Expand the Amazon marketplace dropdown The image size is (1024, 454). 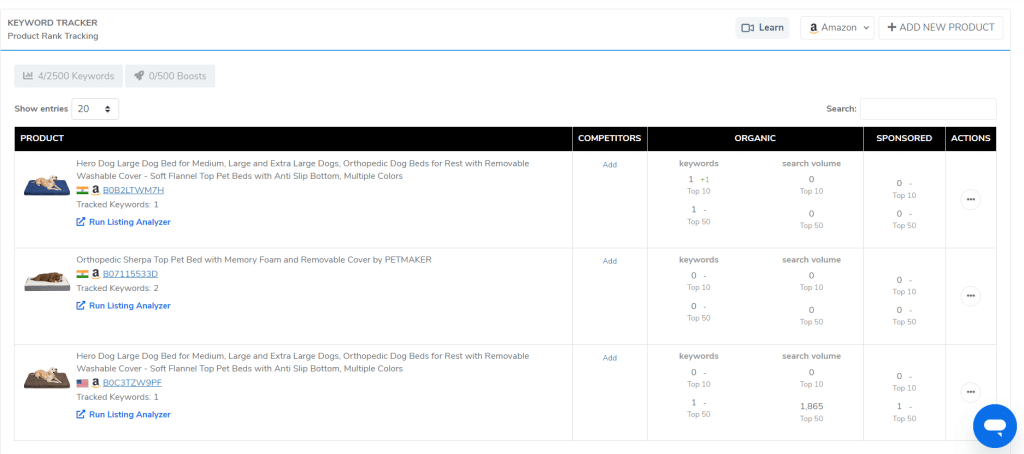pyautogui.click(x=838, y=28)
